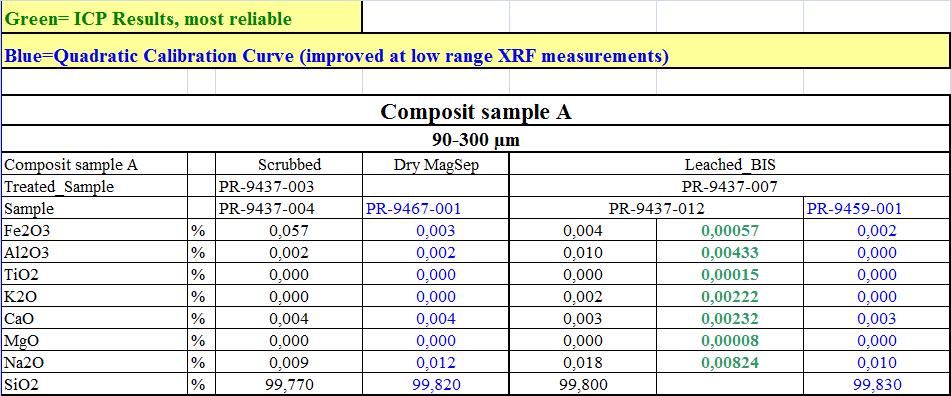Click the SiO2 value 99,770
This screenshot has width=951, height=396.
(289, 384)
